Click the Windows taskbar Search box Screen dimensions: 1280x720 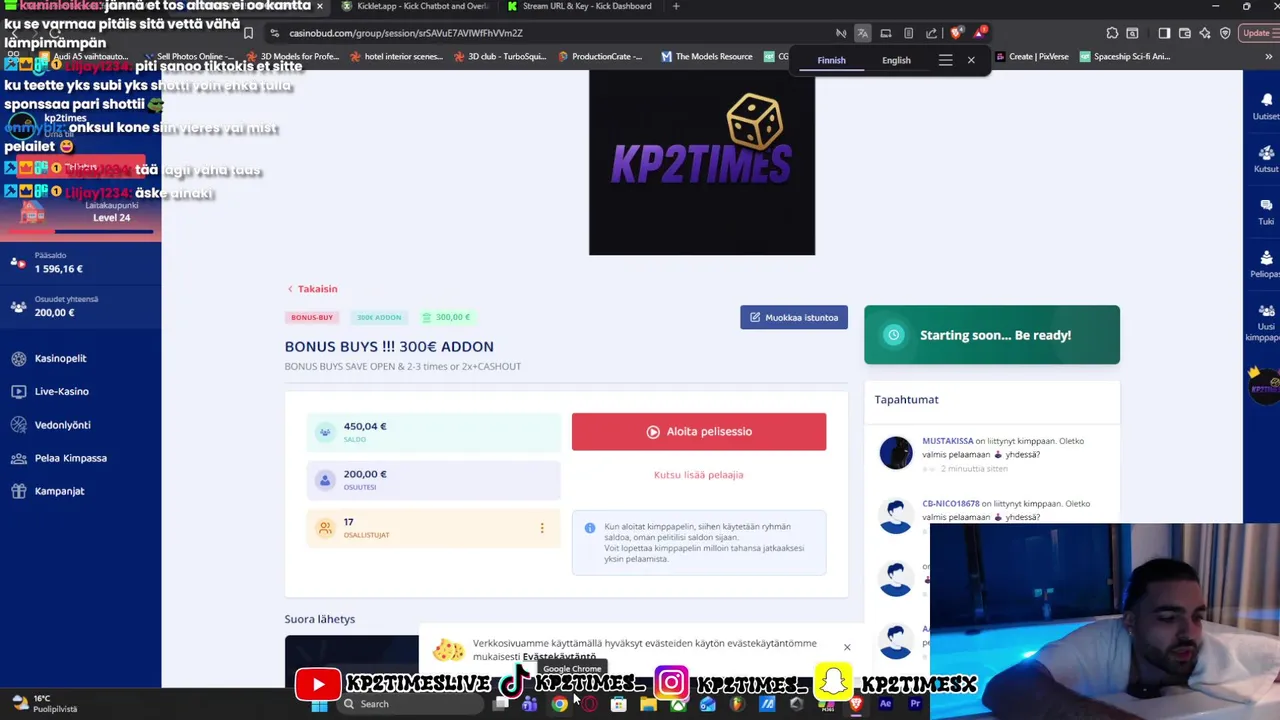pos(410,704)
